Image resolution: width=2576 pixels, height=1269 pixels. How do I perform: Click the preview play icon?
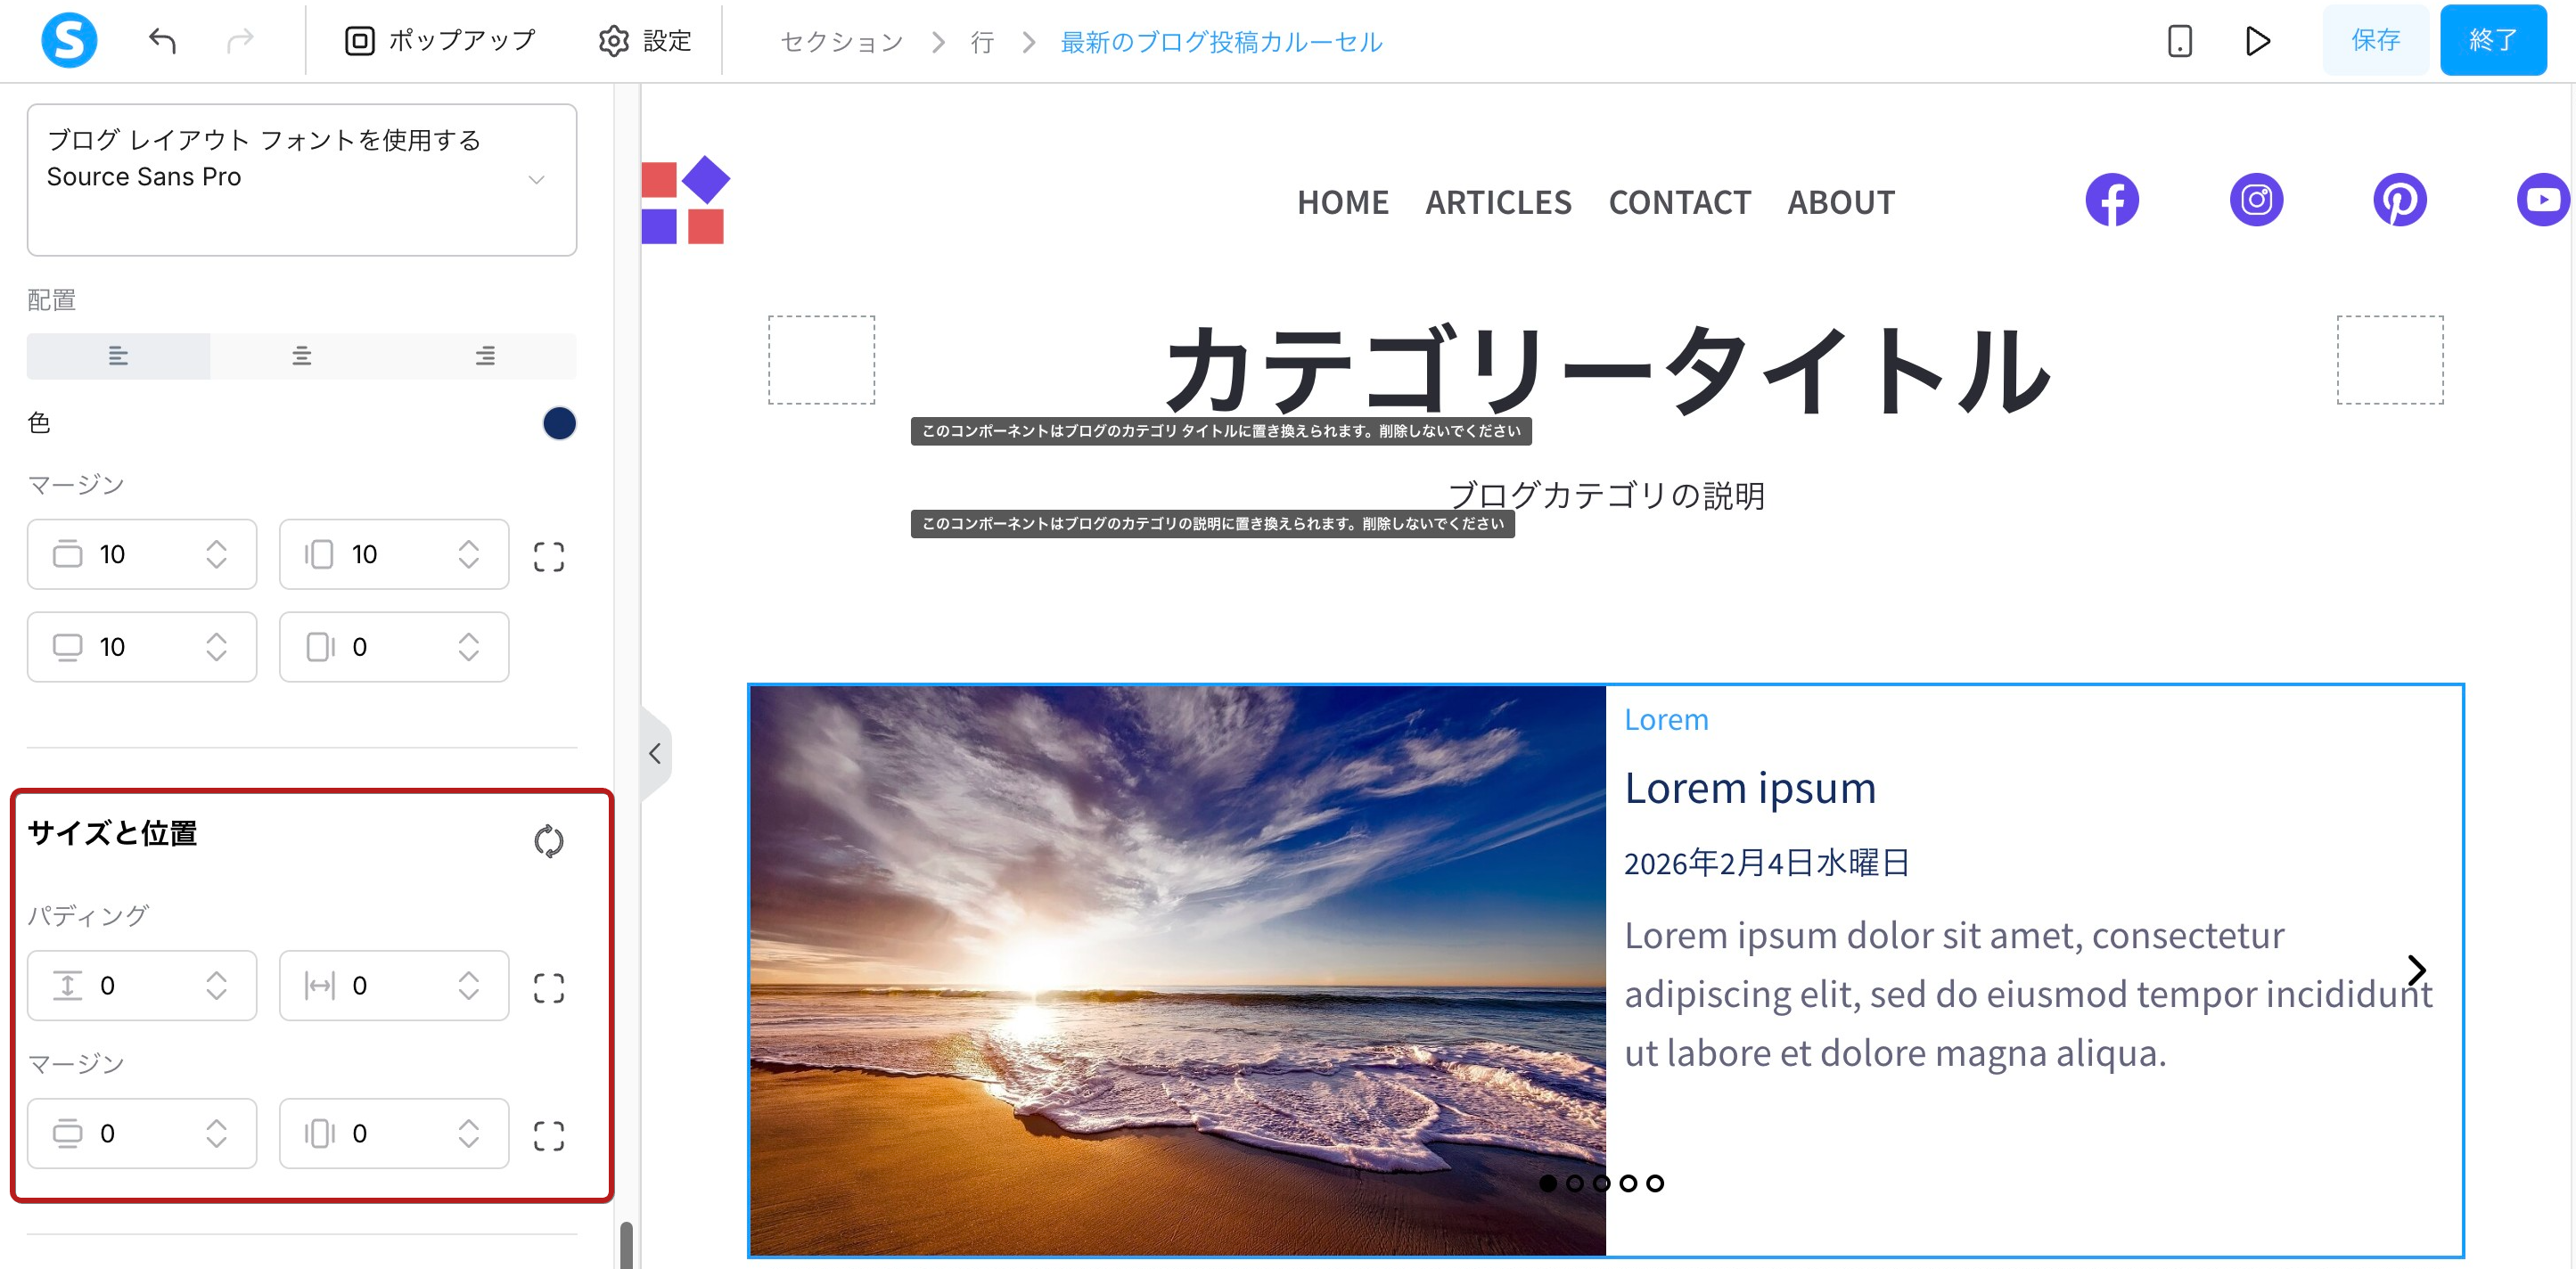coord(2257,41)
